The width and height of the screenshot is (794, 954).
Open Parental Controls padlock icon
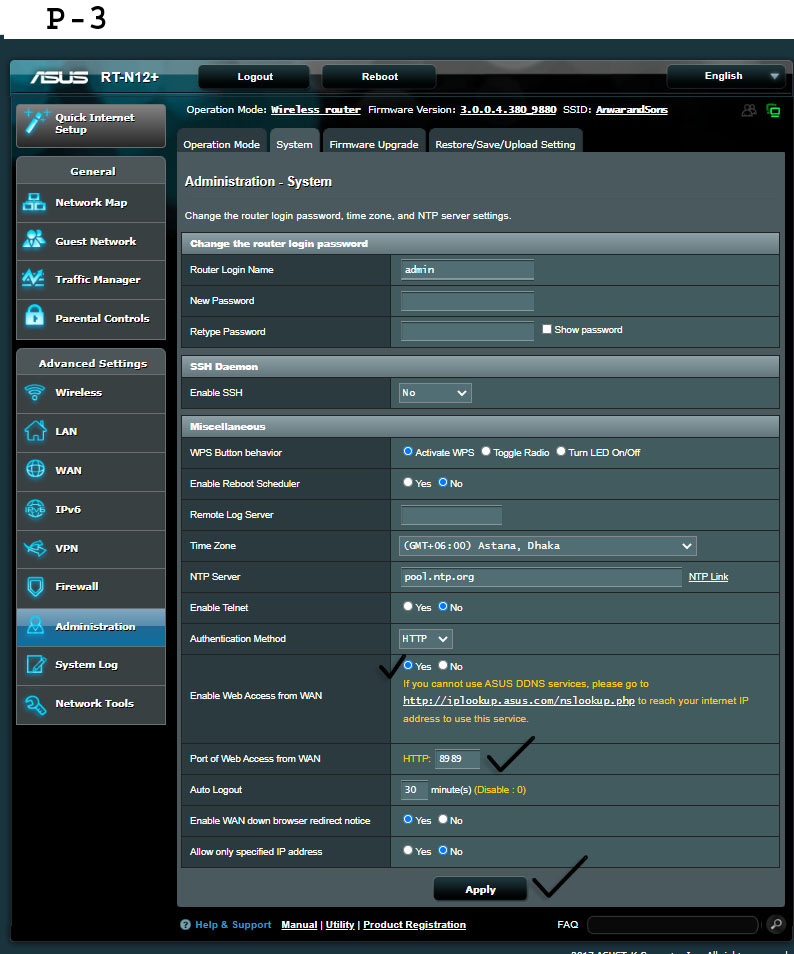[35, 318]
